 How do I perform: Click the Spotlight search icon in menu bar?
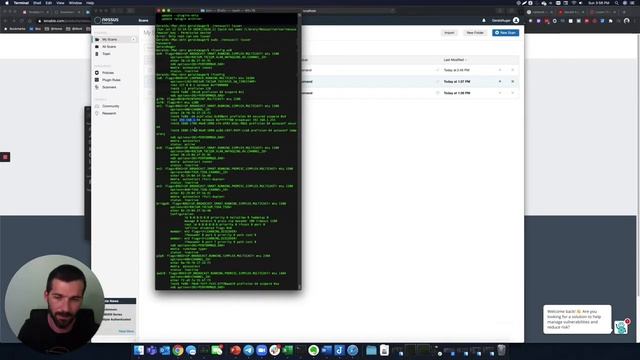[616, 3]
